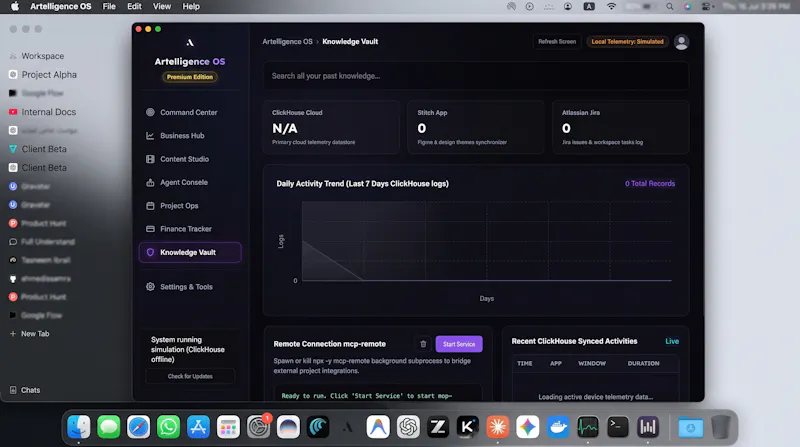The image size is (800, 447).
Task: Click Refresh Screen button
Action: coord(557,42)
